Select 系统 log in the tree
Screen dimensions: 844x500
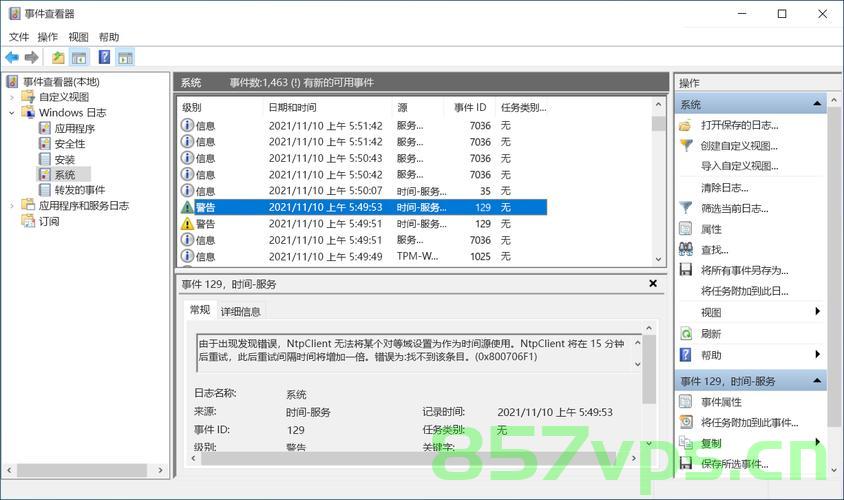65,175
